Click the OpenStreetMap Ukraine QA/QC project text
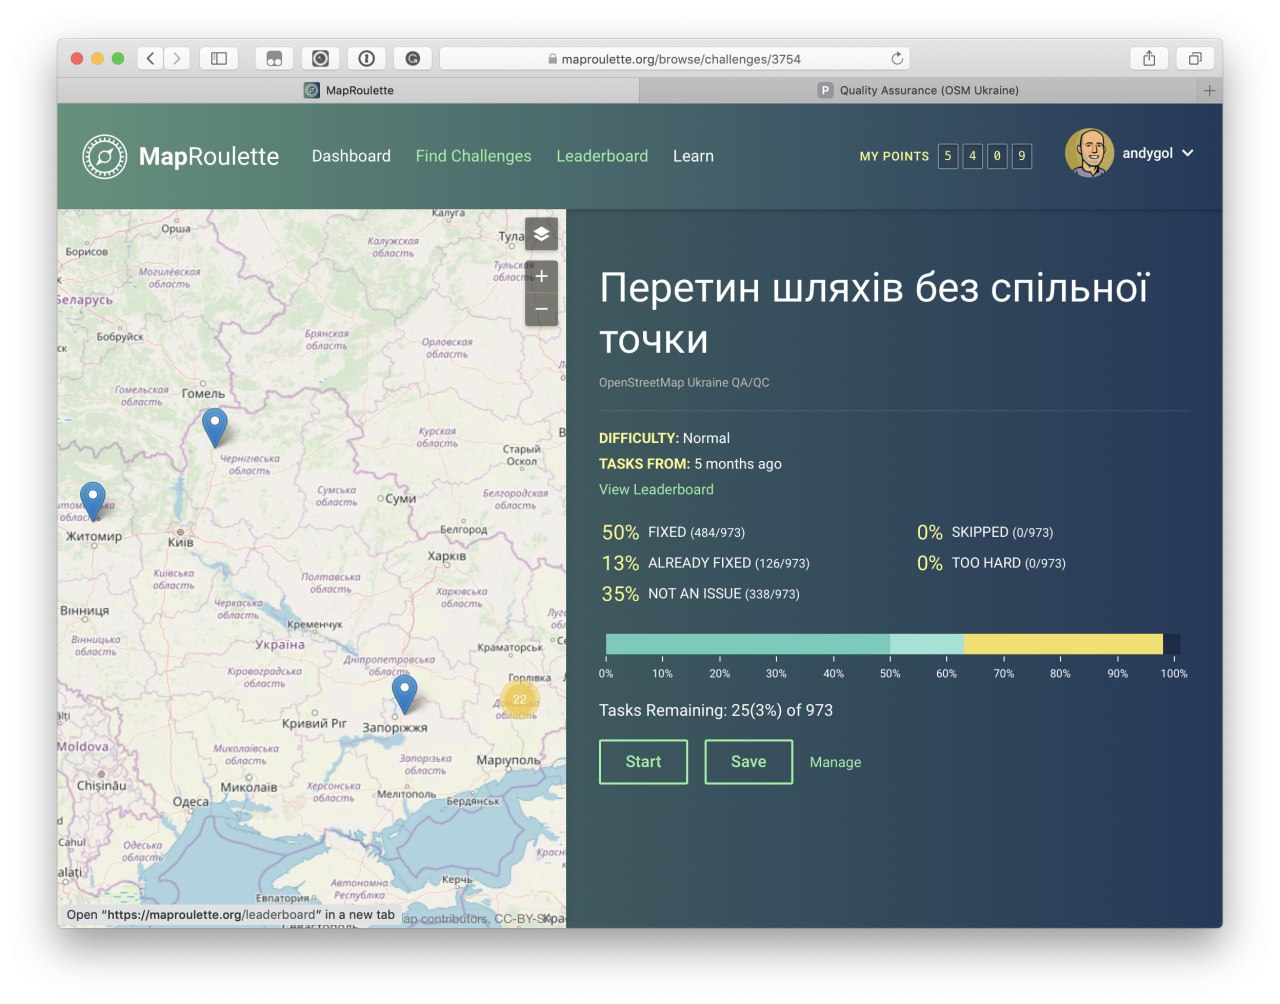 [x=684, y=382]
